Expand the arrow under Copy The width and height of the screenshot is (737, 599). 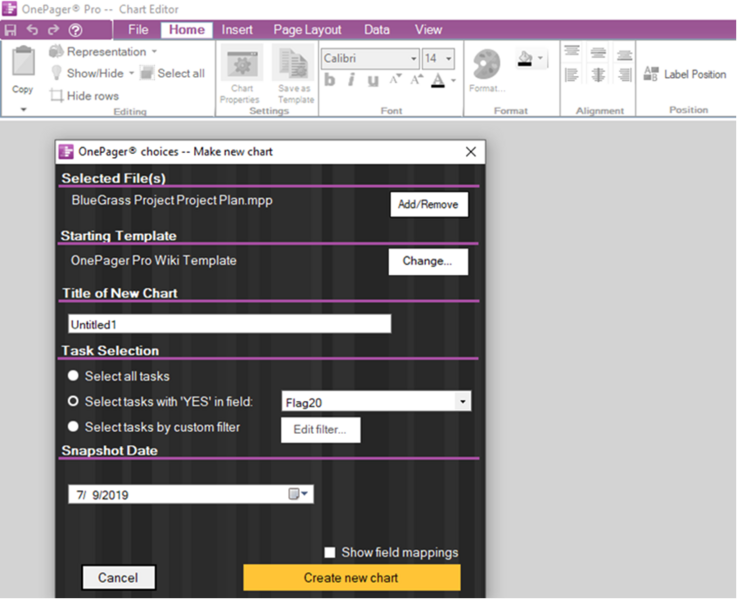(23, 110)
